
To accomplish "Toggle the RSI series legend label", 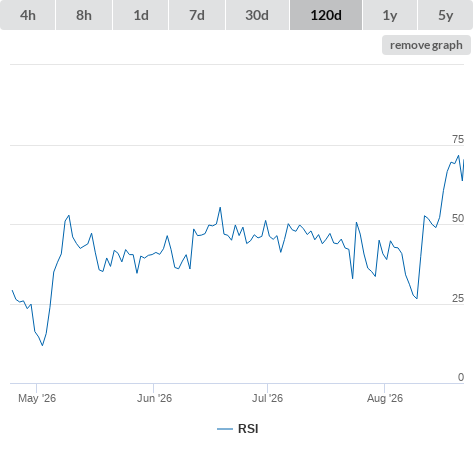I will pos(248,429).
